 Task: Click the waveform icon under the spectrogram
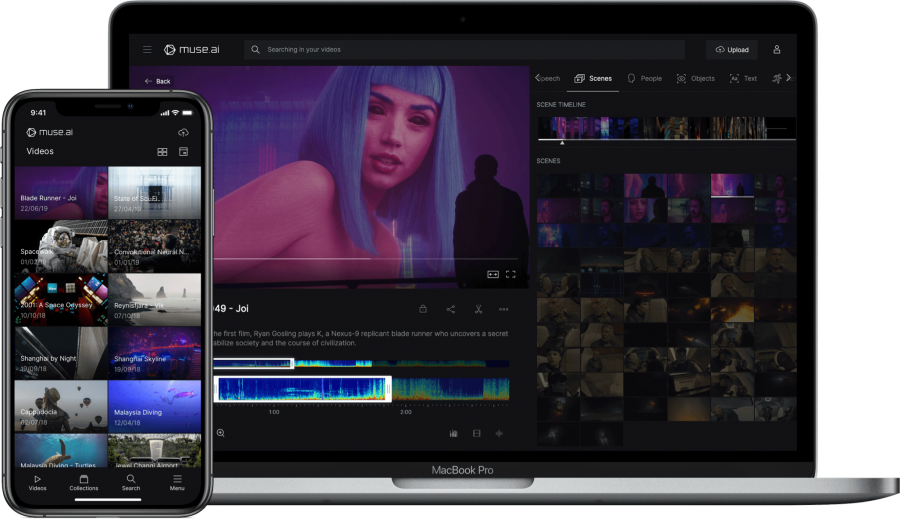click(499, 433)
